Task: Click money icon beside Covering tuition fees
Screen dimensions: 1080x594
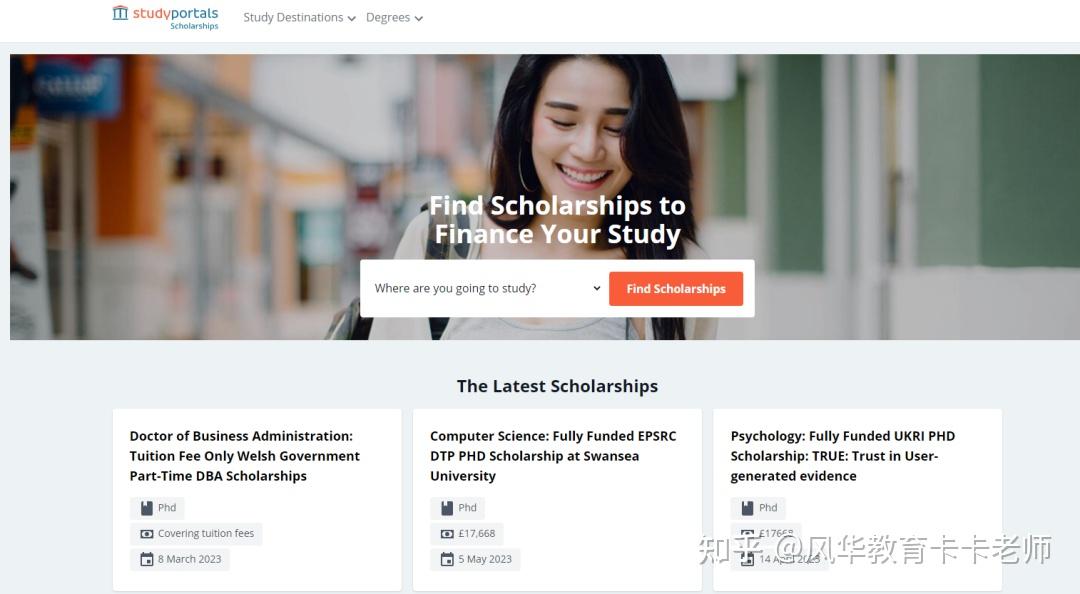Action: pos(147,534)
